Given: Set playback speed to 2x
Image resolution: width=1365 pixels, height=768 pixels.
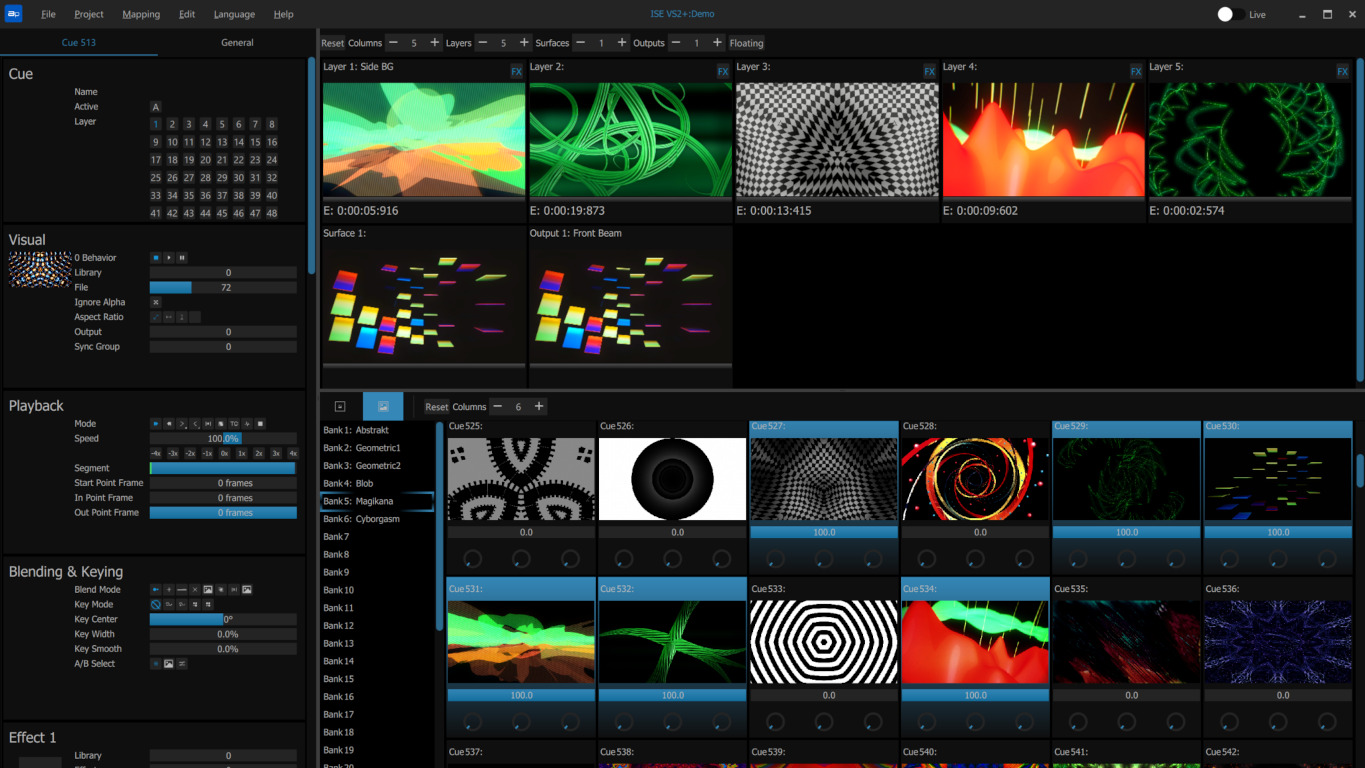Looking at the screenshot, I should coord(259,453).
